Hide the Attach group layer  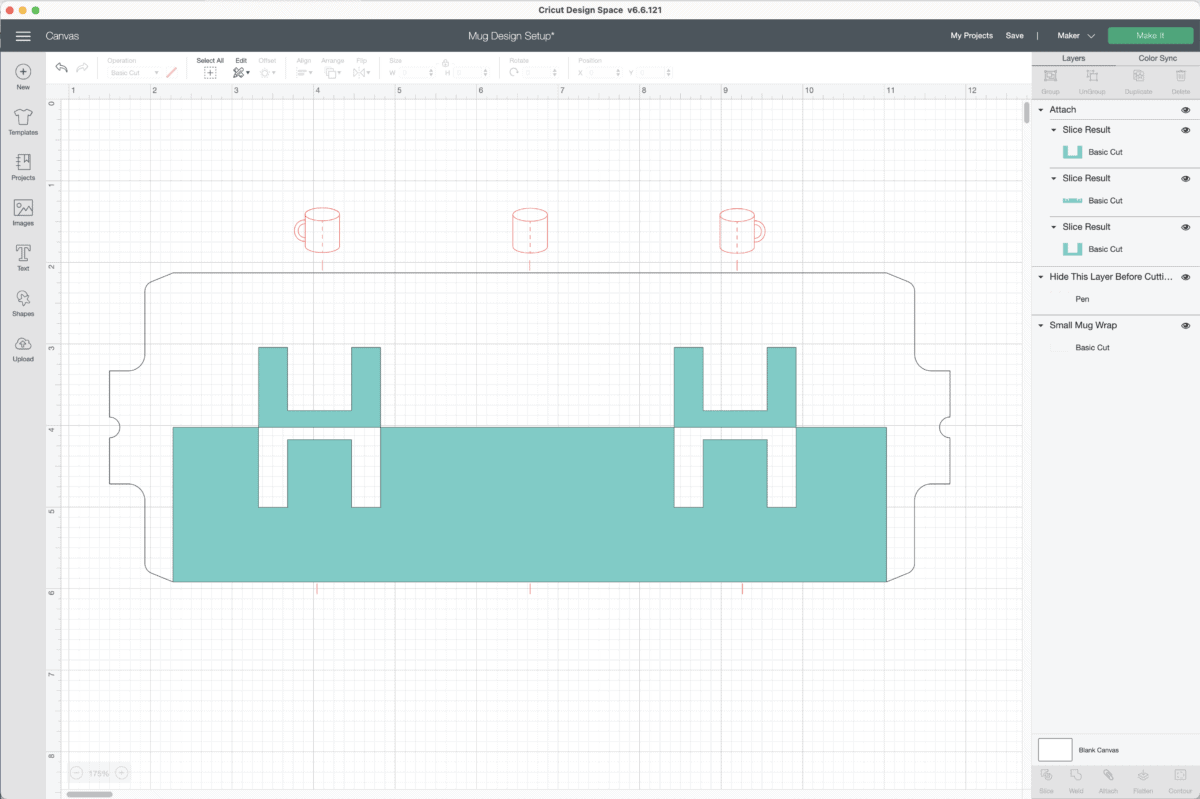(1185, 110)
